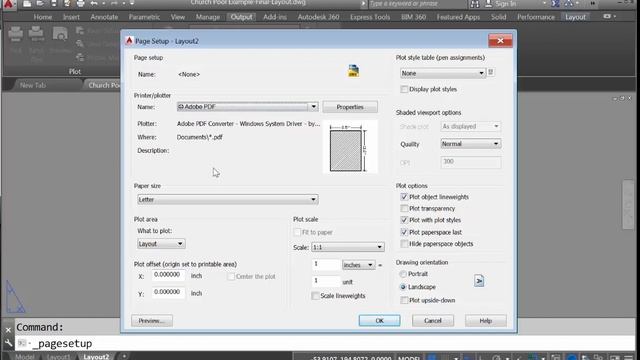Click the Redo arrow in quick access toolbar
This screenshot has width=640, height=360.
click(114, 4)
